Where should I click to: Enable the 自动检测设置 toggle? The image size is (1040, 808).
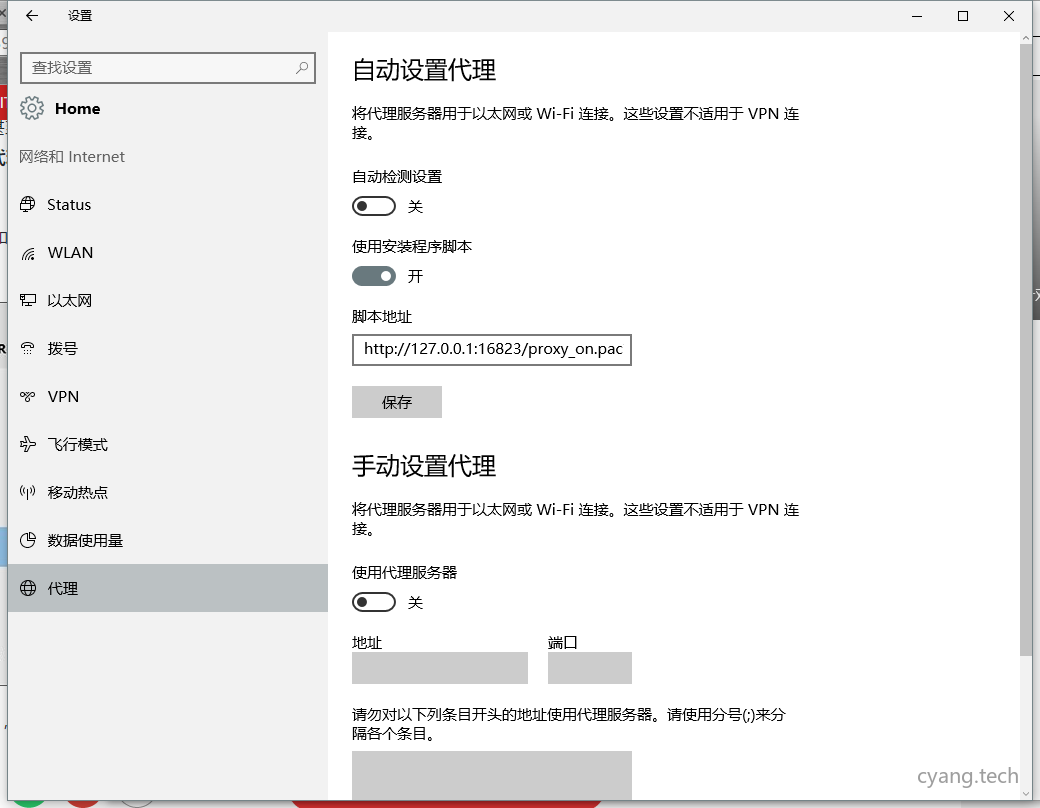[x=374, y=206]
